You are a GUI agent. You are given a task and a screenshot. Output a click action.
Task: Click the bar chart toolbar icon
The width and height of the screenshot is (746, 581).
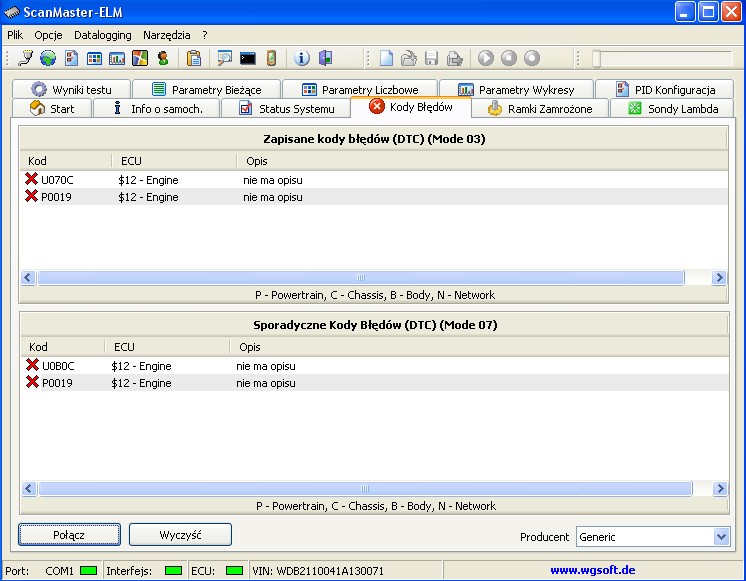[117, 58]
